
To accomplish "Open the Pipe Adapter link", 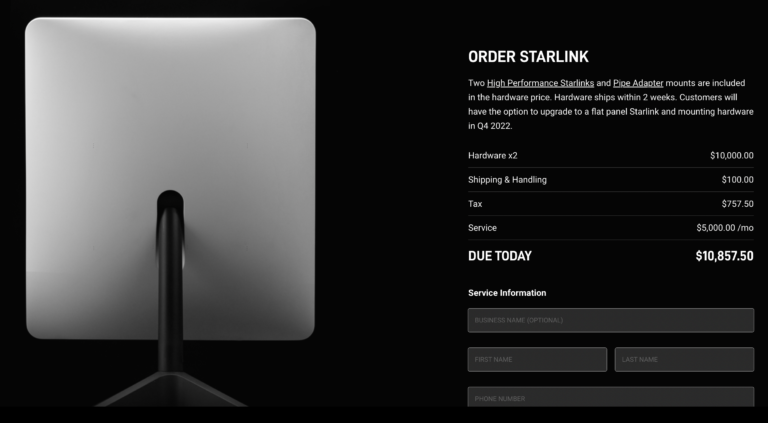I will click(x=638, y=83).
